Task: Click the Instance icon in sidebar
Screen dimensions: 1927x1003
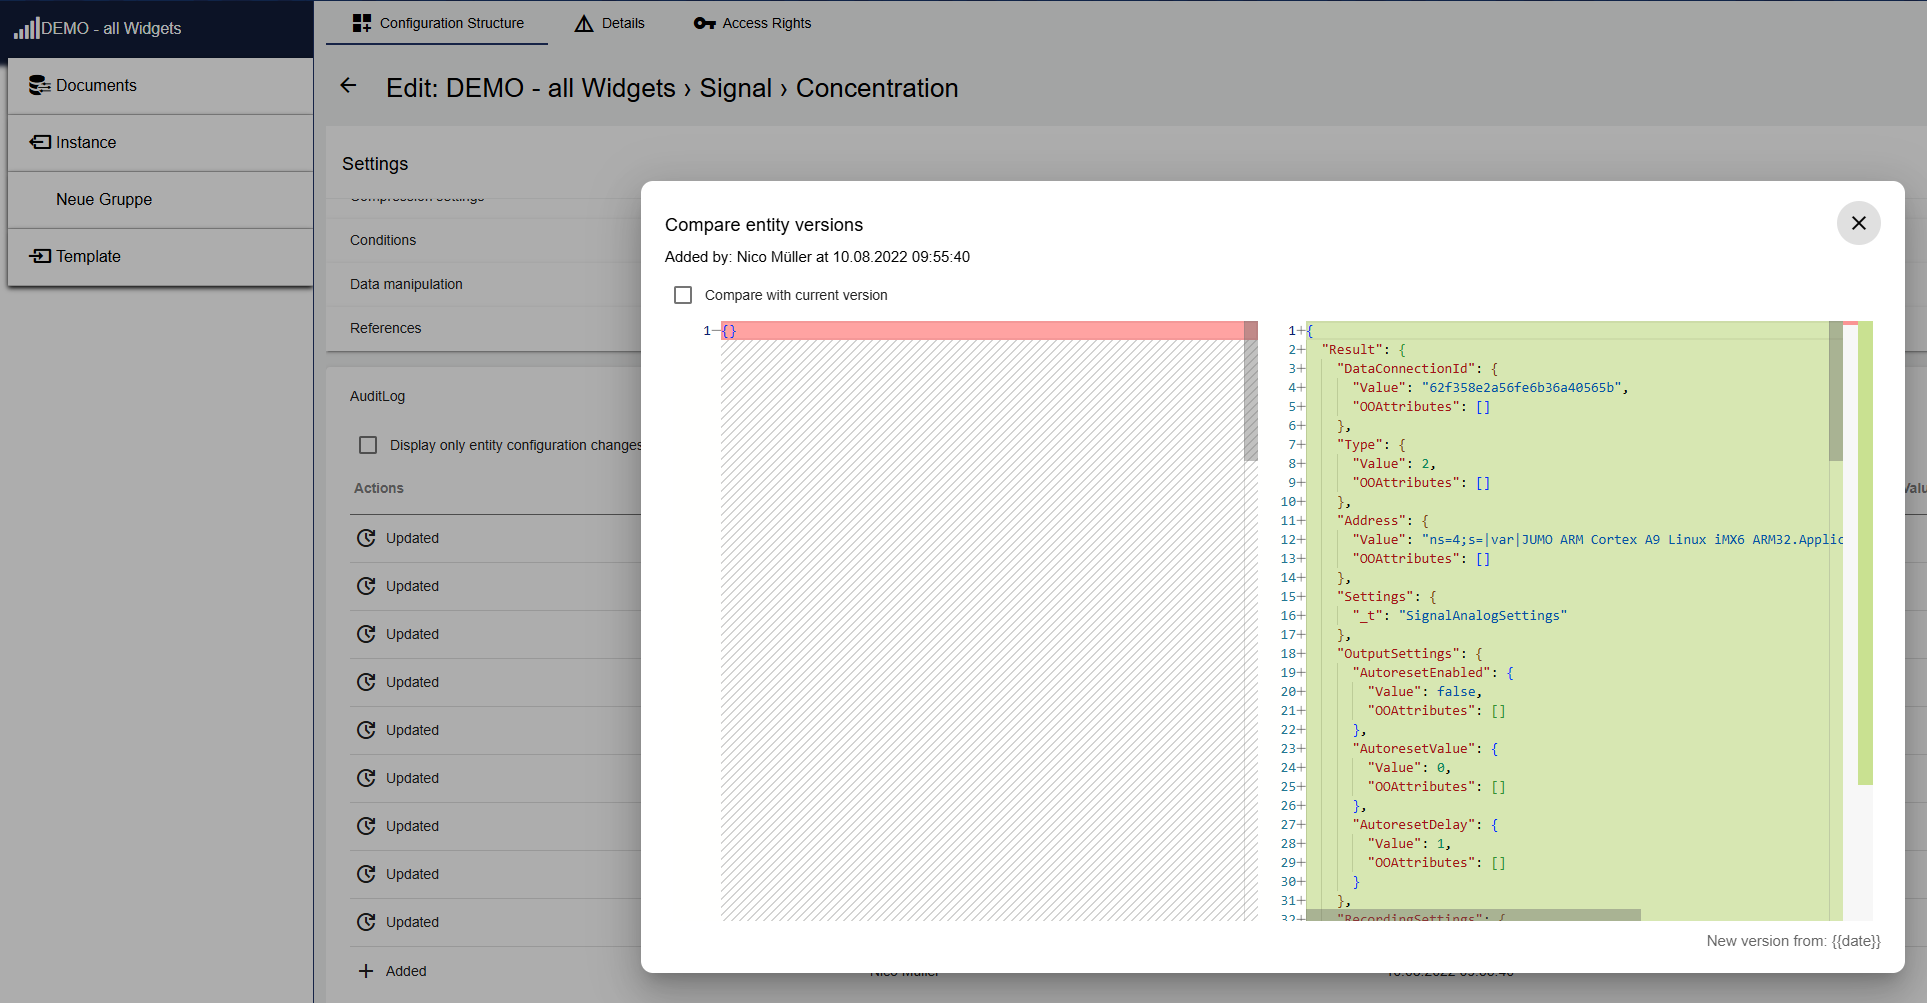Action: click(x=40, y=142)
